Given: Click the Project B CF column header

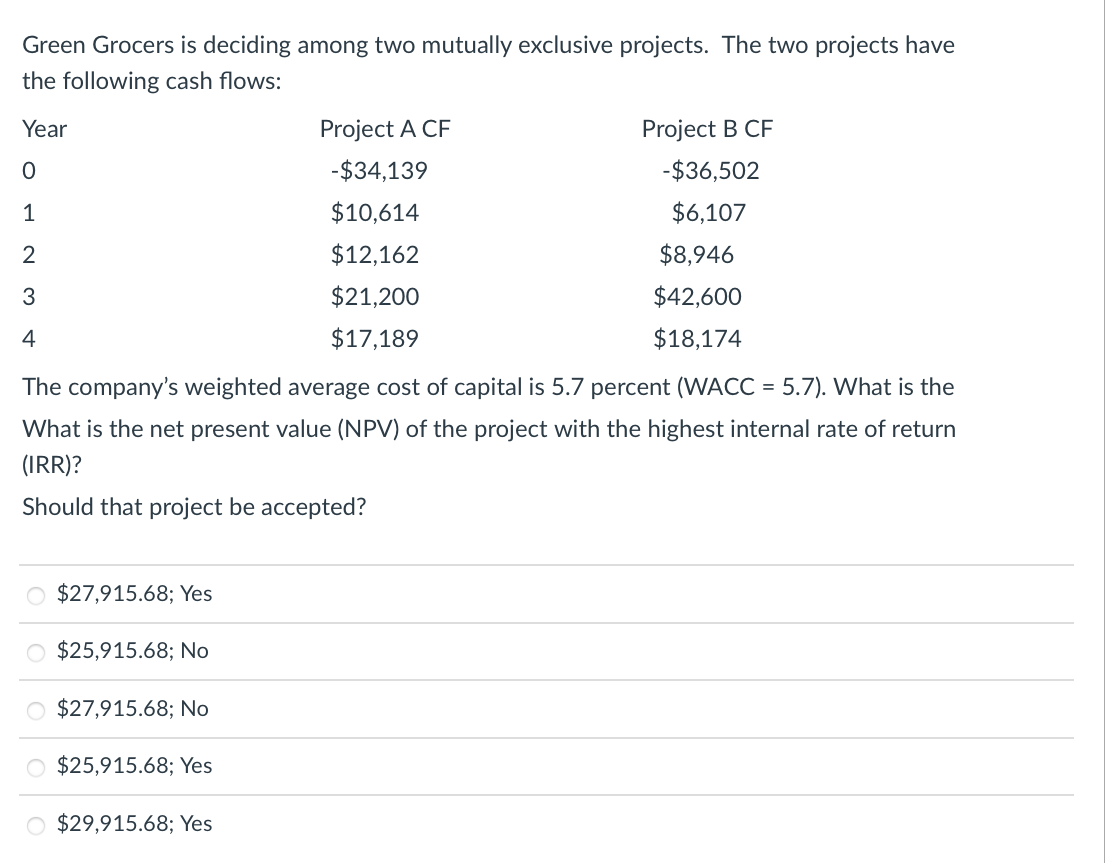Looking at the screenshot, I should pyautogui.click(x=707, y=130).
